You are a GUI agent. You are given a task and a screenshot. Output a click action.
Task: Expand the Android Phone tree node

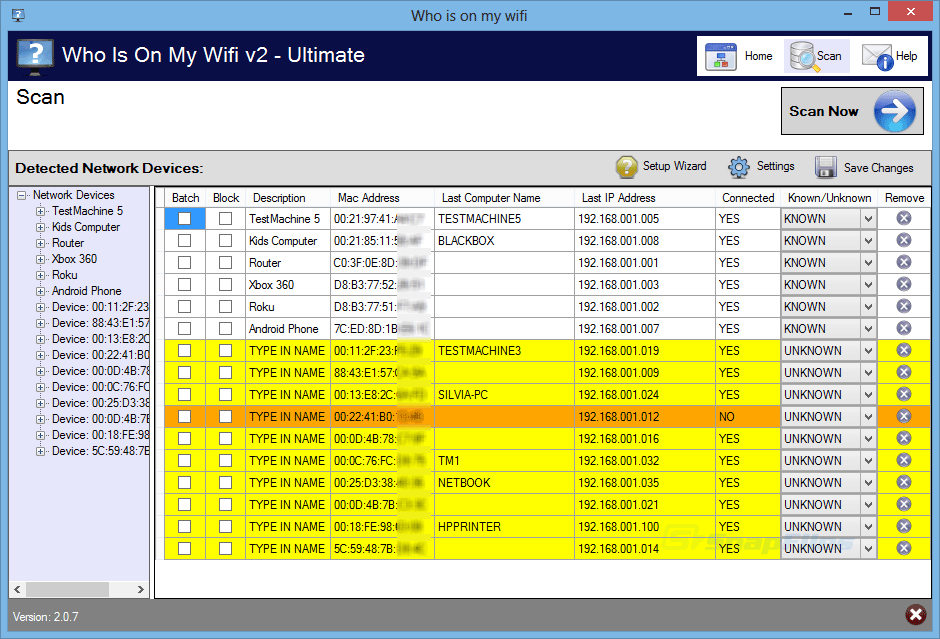(41, 291)
